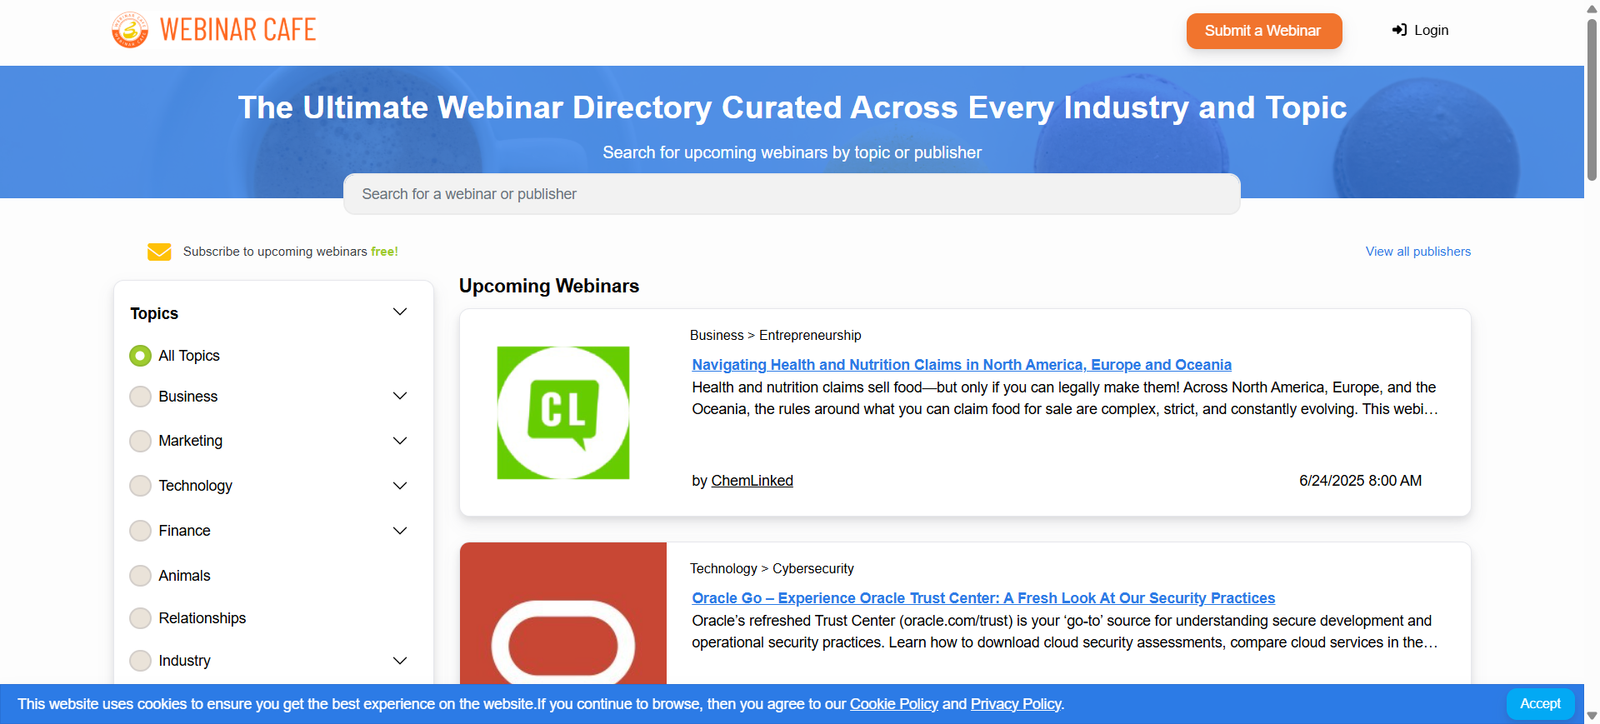Select the Industry topic radio button
Viewport: 1600px width, 724px height.
(x=140, y=661)
